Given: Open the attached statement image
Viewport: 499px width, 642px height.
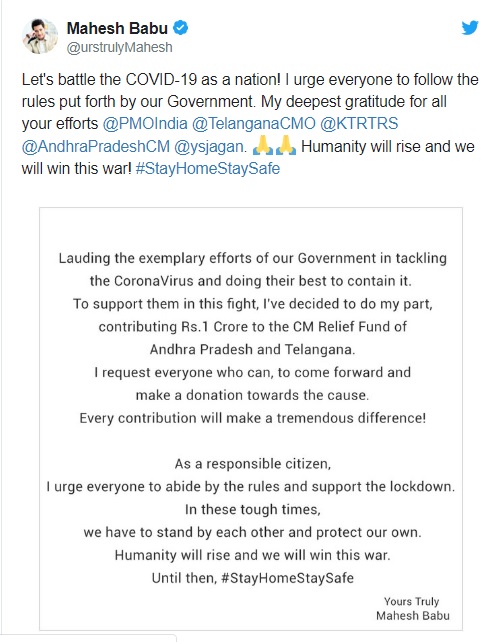Looking at the screenshot, I should point(251,418).
